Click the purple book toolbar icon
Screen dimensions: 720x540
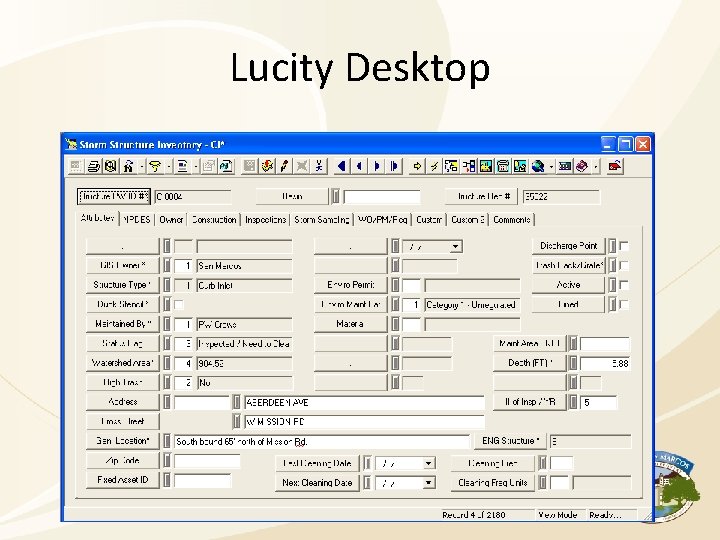[582, 166]
